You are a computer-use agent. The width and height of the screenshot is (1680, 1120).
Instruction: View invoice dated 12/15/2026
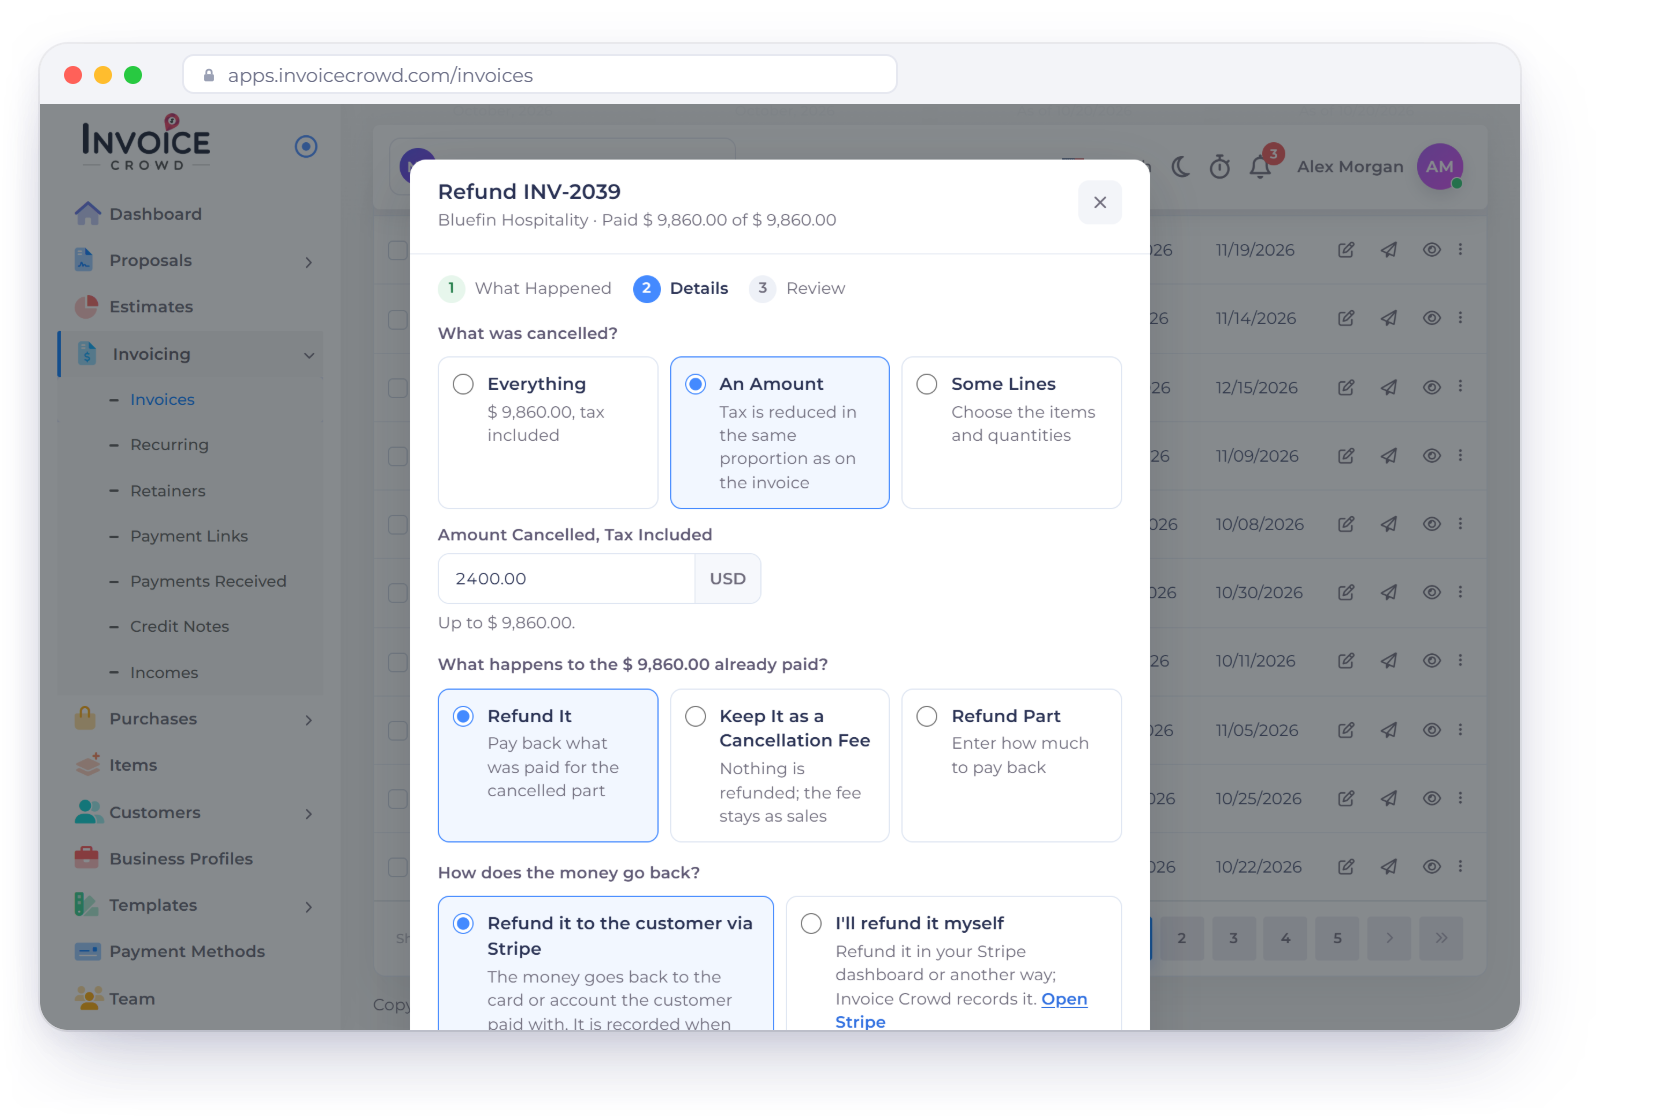point(1432,387)
